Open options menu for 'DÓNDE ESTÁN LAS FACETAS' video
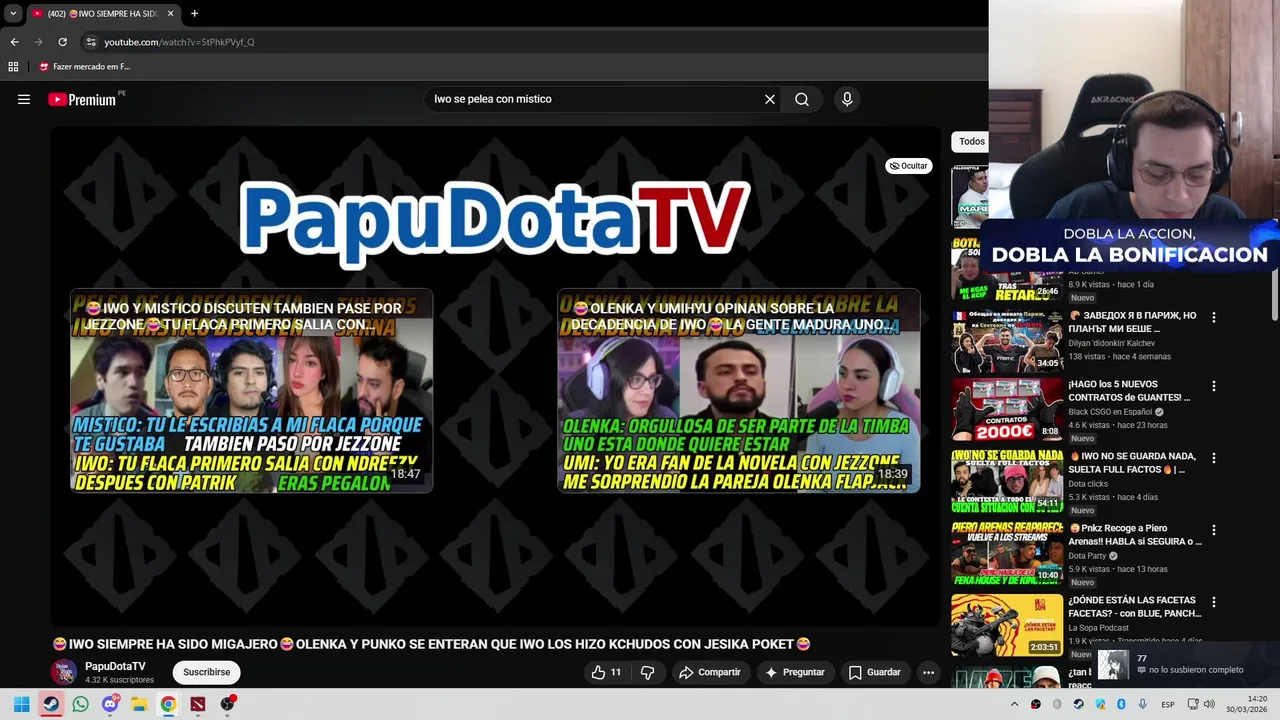Screen dimensions: 1280x720 [1214, 602]
